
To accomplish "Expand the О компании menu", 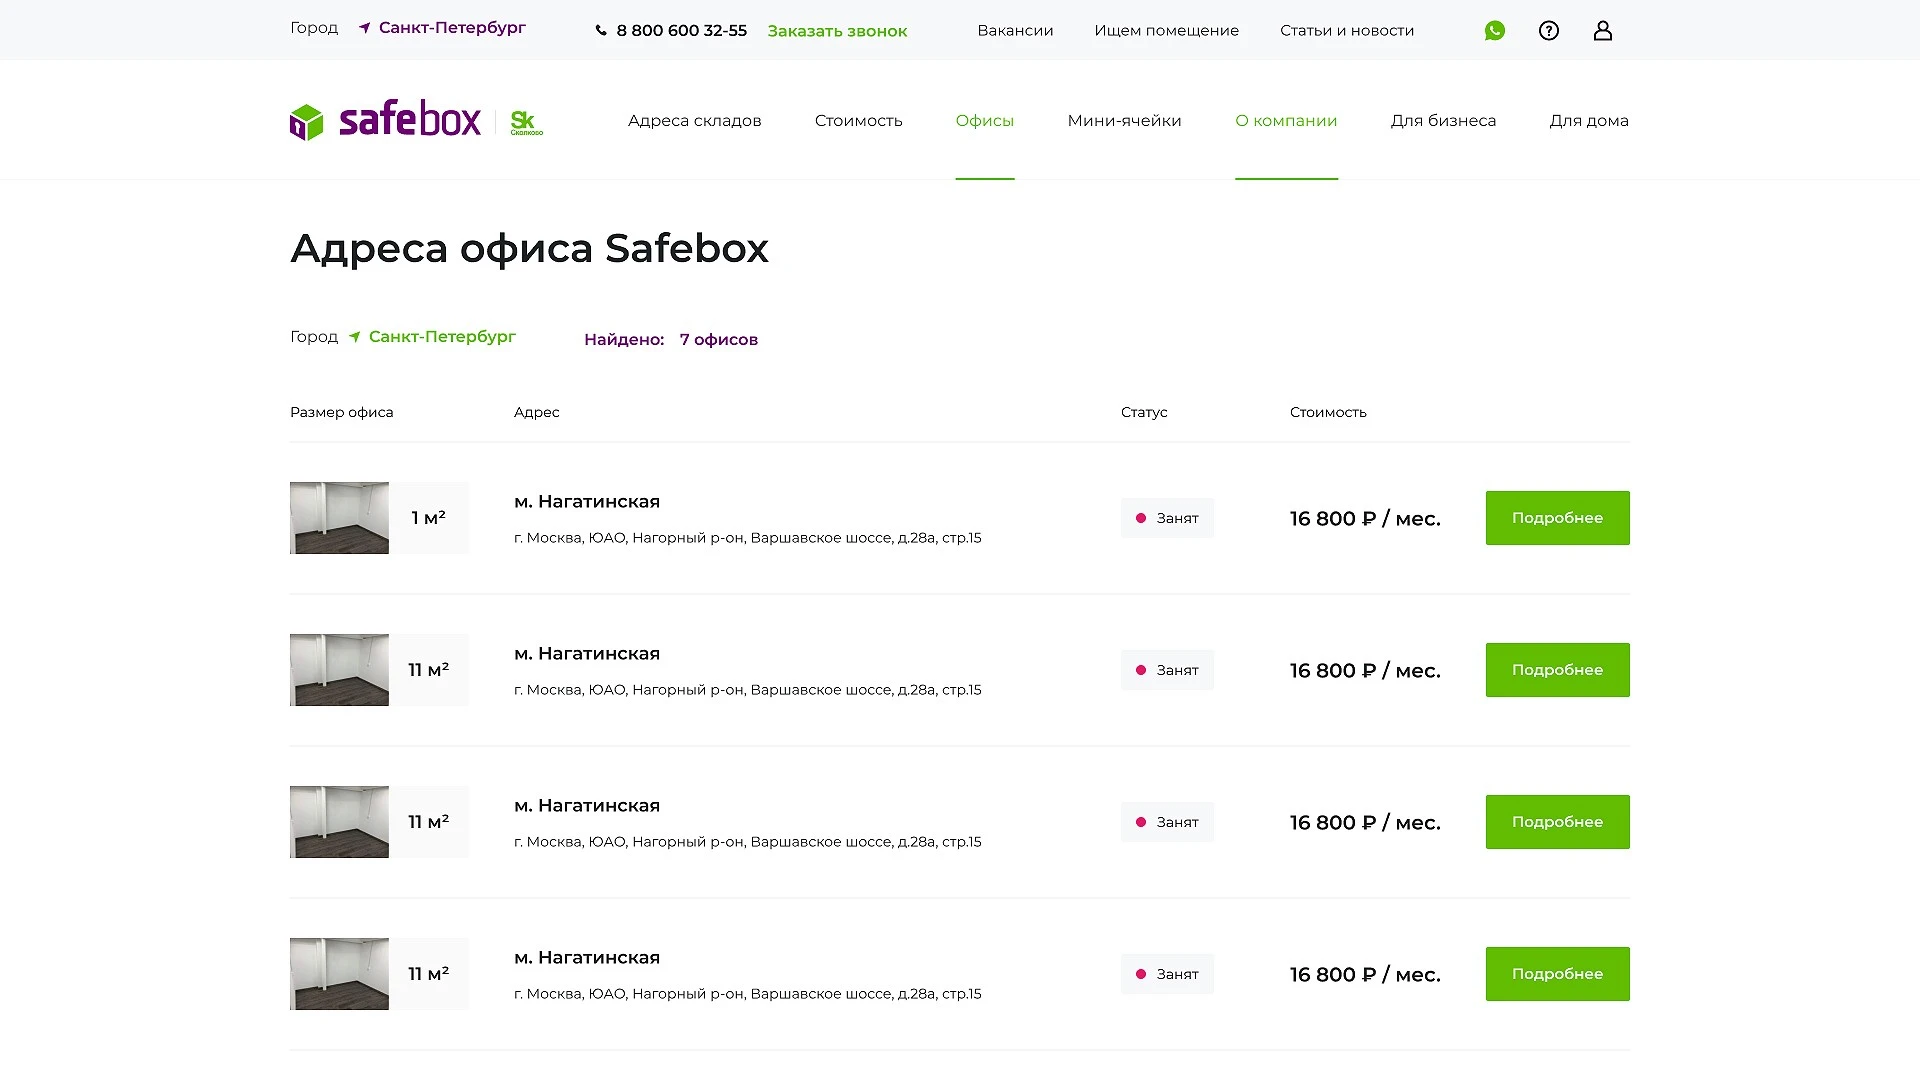I will [x=1286, y=121].
